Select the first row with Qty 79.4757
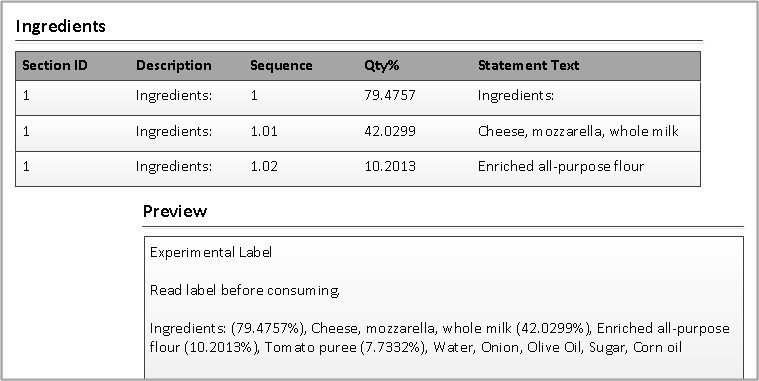 pos(358,98)
